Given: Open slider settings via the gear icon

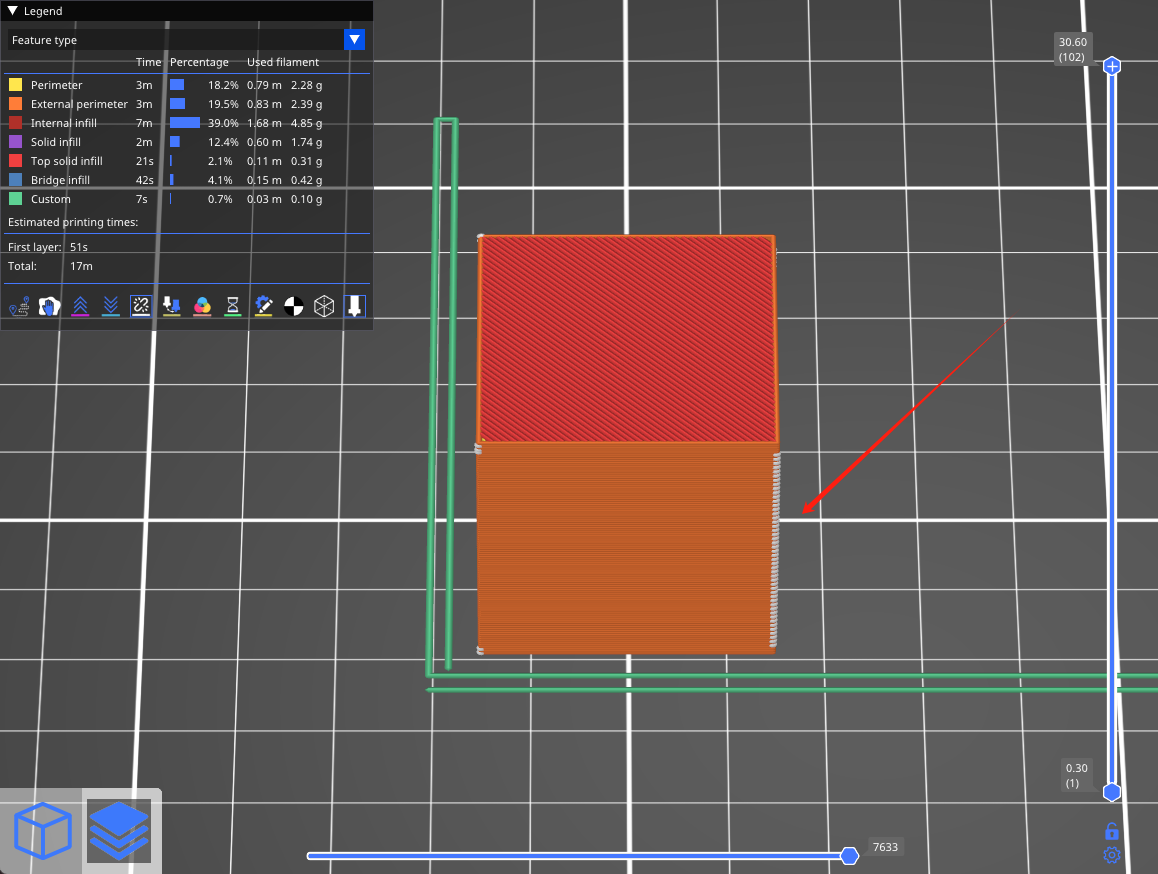Looking at the screenshot, I should tap(1112, 856).
